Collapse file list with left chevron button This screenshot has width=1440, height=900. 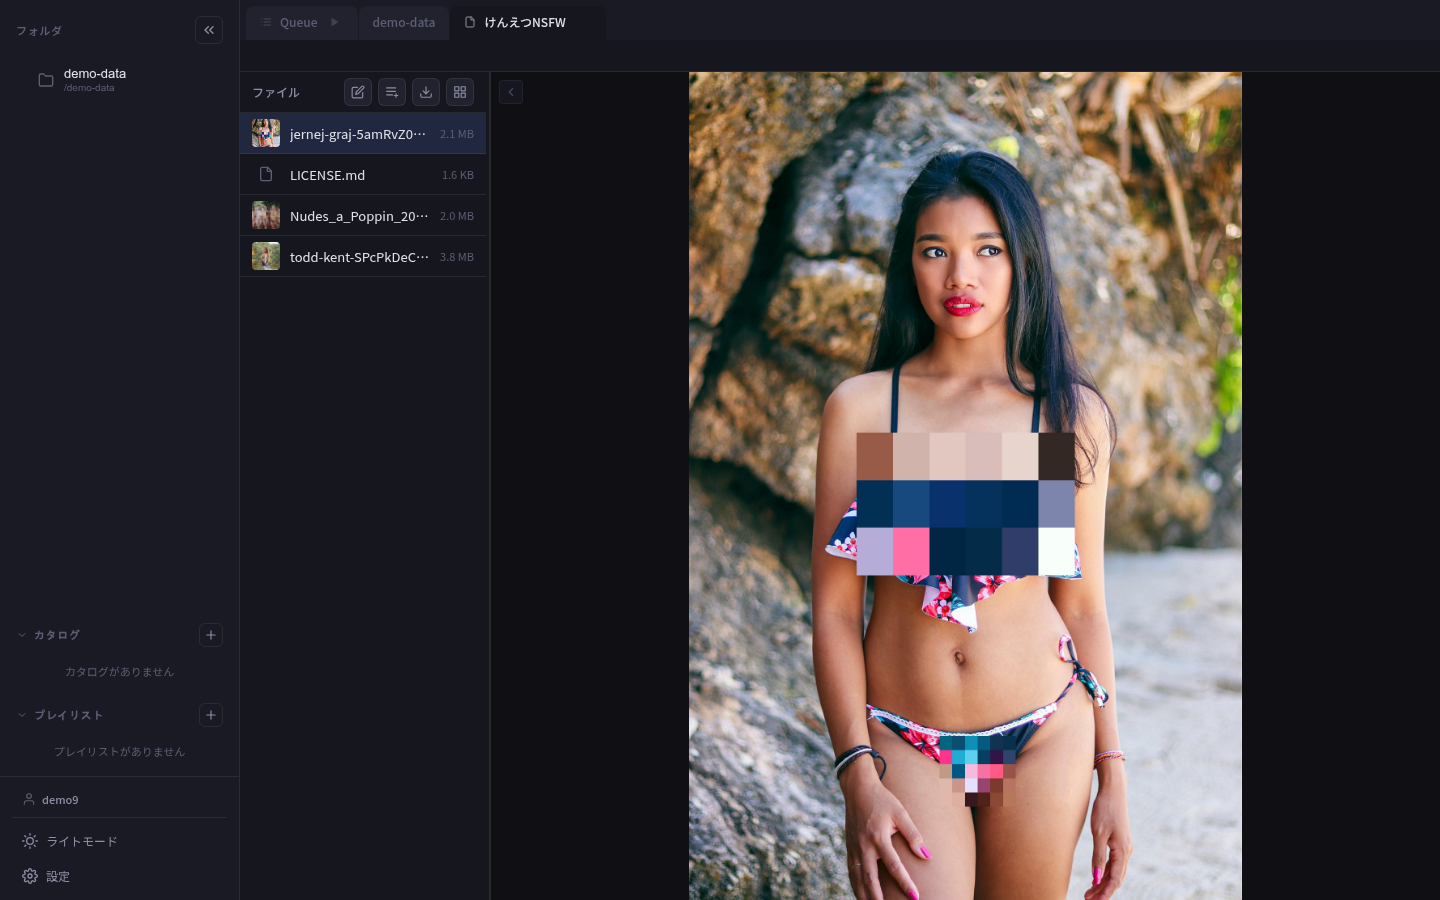pos(511,92)
